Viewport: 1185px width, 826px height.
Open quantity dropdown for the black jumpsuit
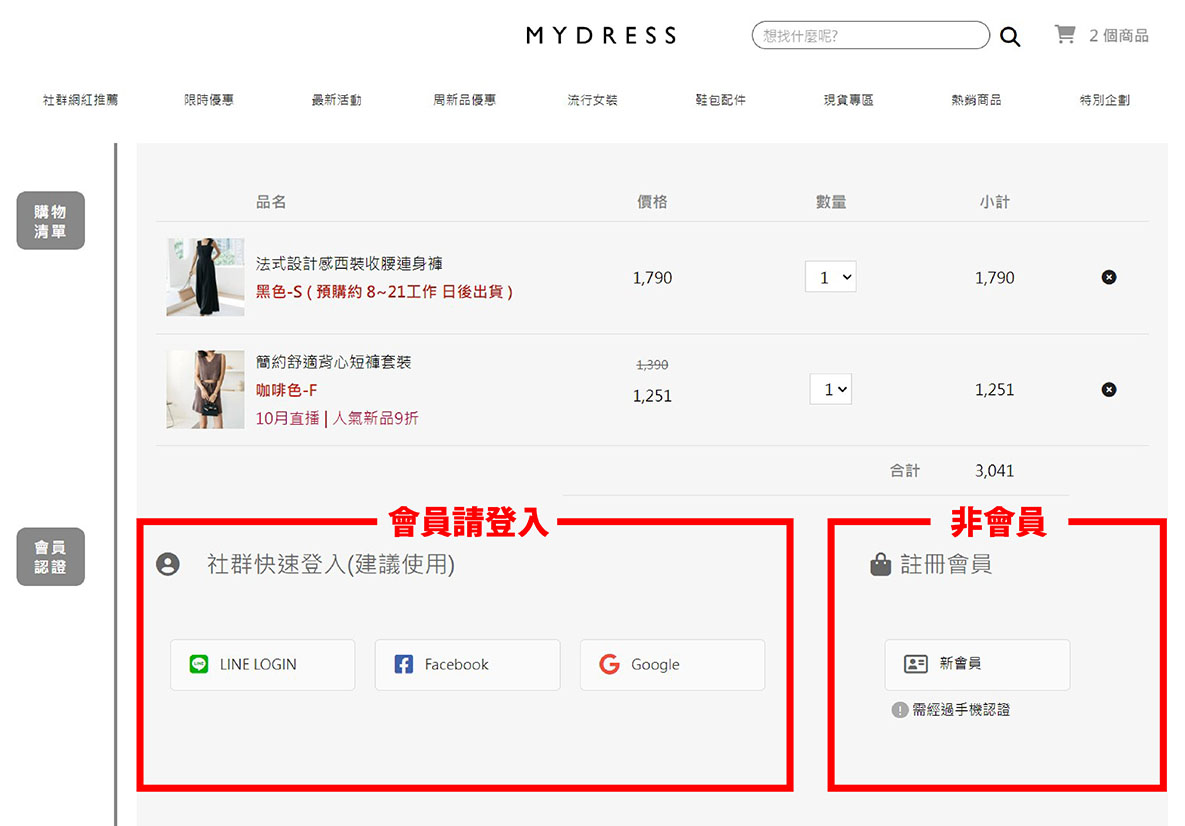(x=831, y=277)
